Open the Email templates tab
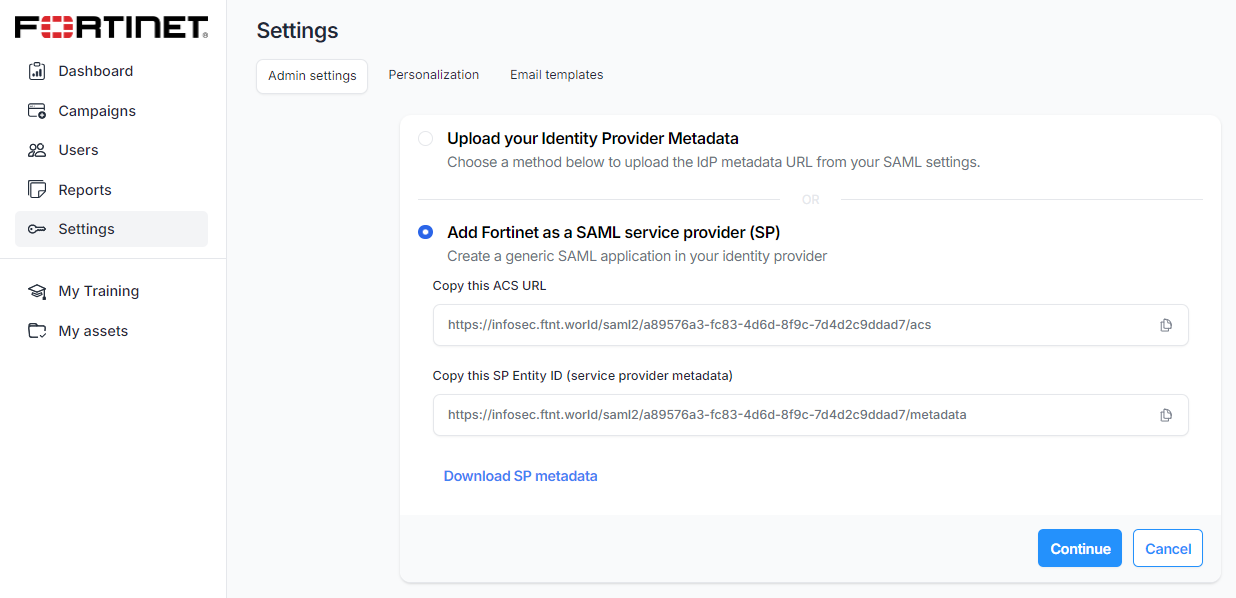 coord(556,75)
